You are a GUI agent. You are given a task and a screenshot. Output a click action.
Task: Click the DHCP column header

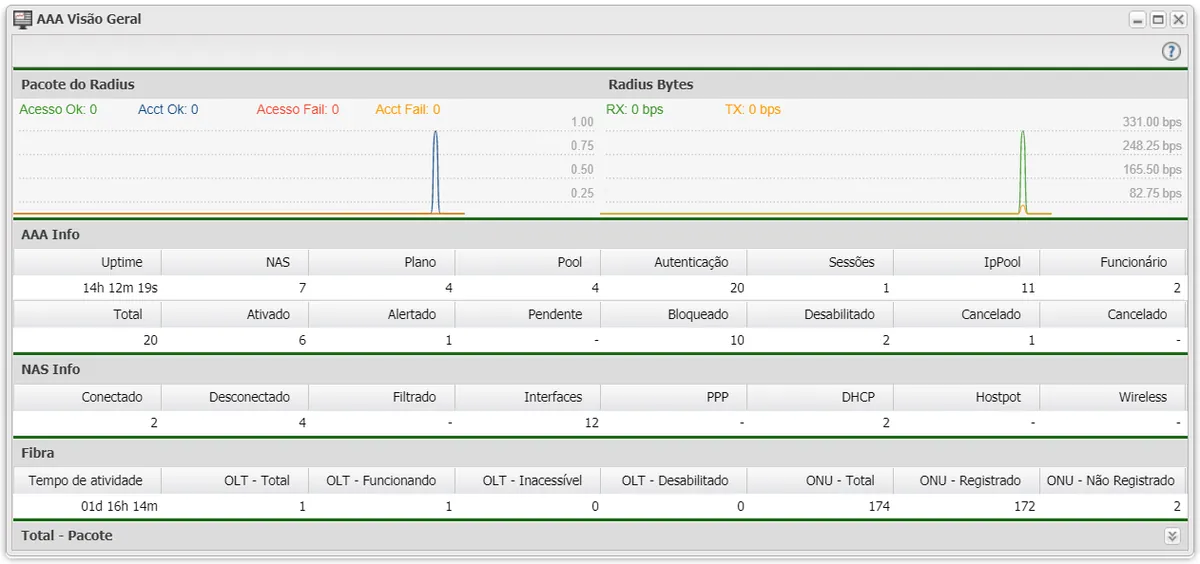820,397
